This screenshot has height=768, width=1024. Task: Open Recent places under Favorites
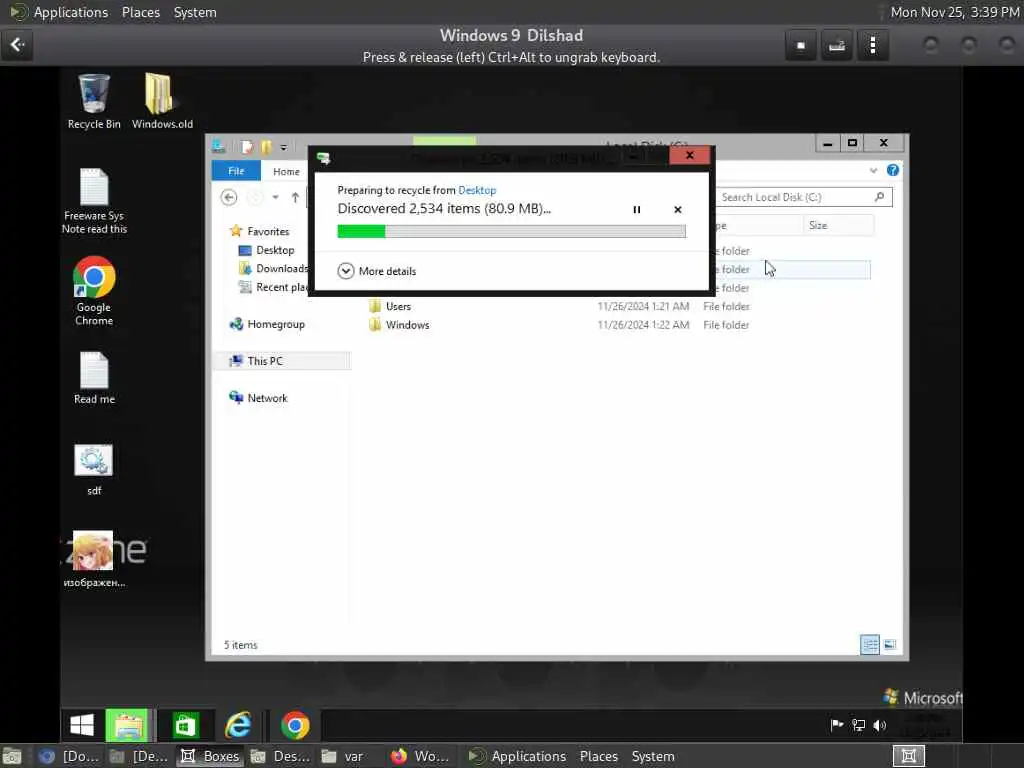point(273,287)
